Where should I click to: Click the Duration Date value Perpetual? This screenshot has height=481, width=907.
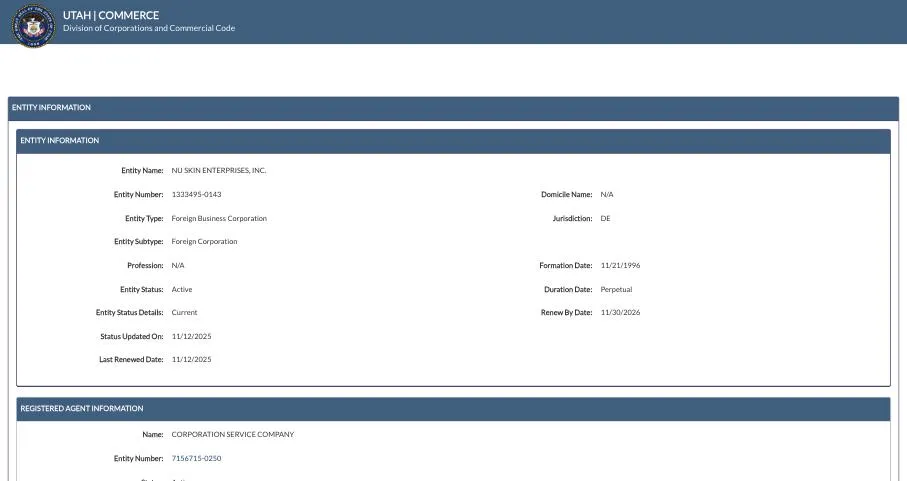pos(616,290)
